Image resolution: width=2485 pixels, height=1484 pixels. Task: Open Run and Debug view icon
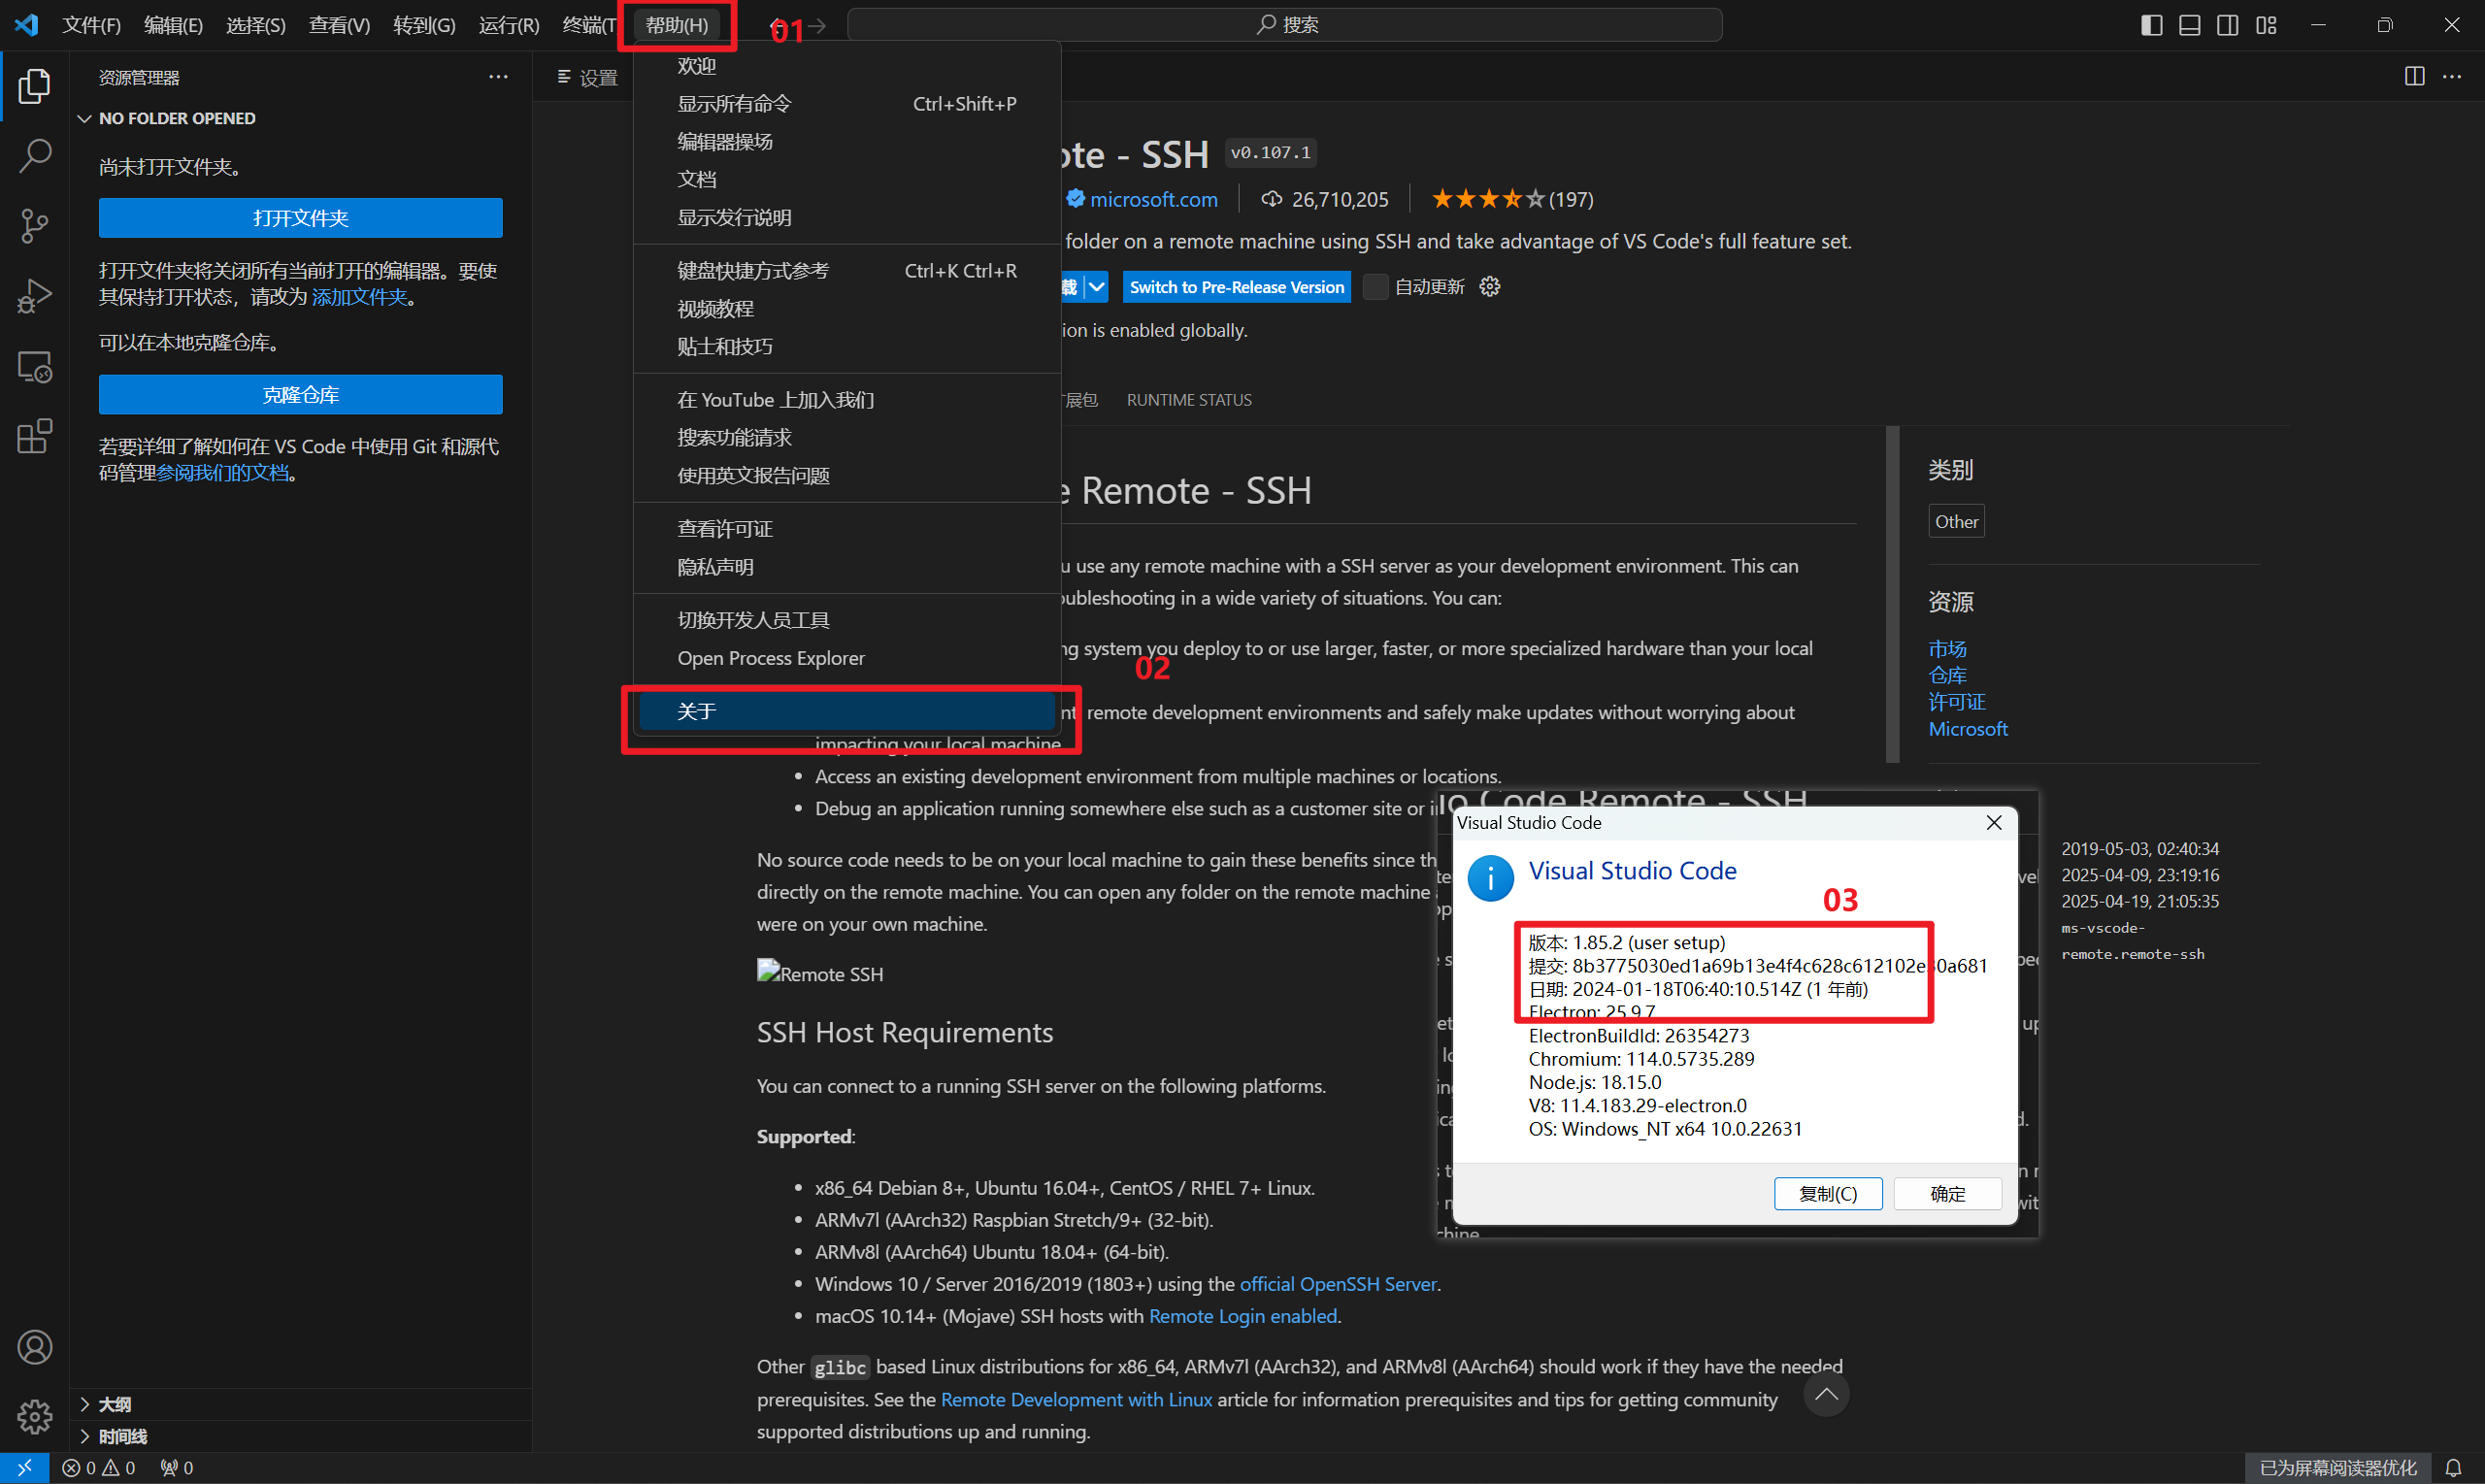[35, 296]
